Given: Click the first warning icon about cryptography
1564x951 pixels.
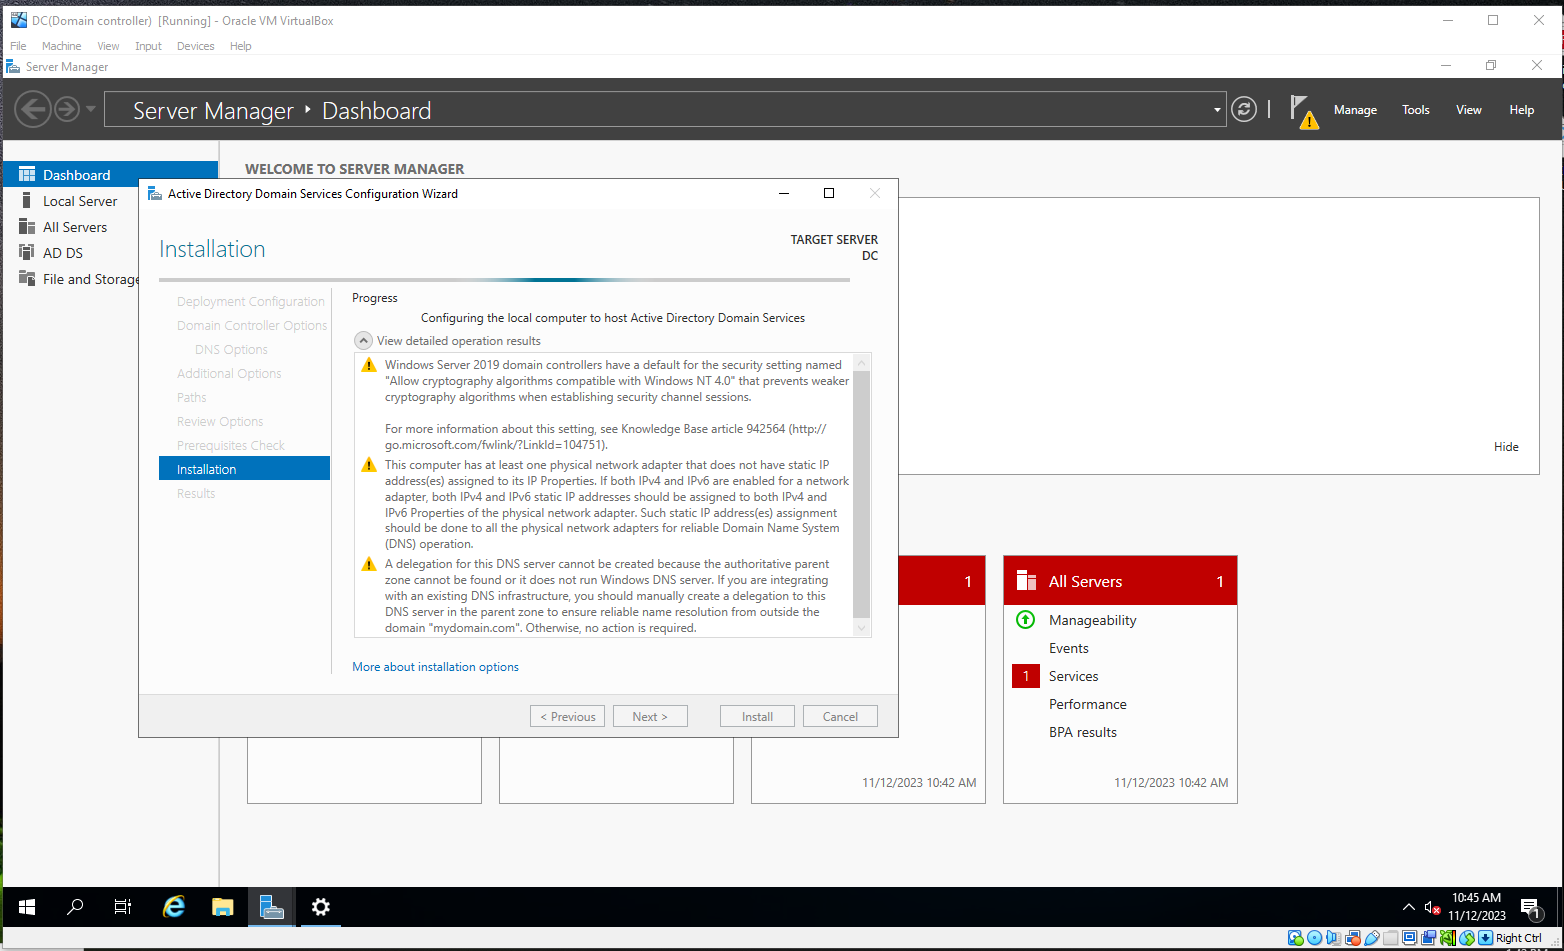Looking at the screenshot, I should click(x=369, y=365).
